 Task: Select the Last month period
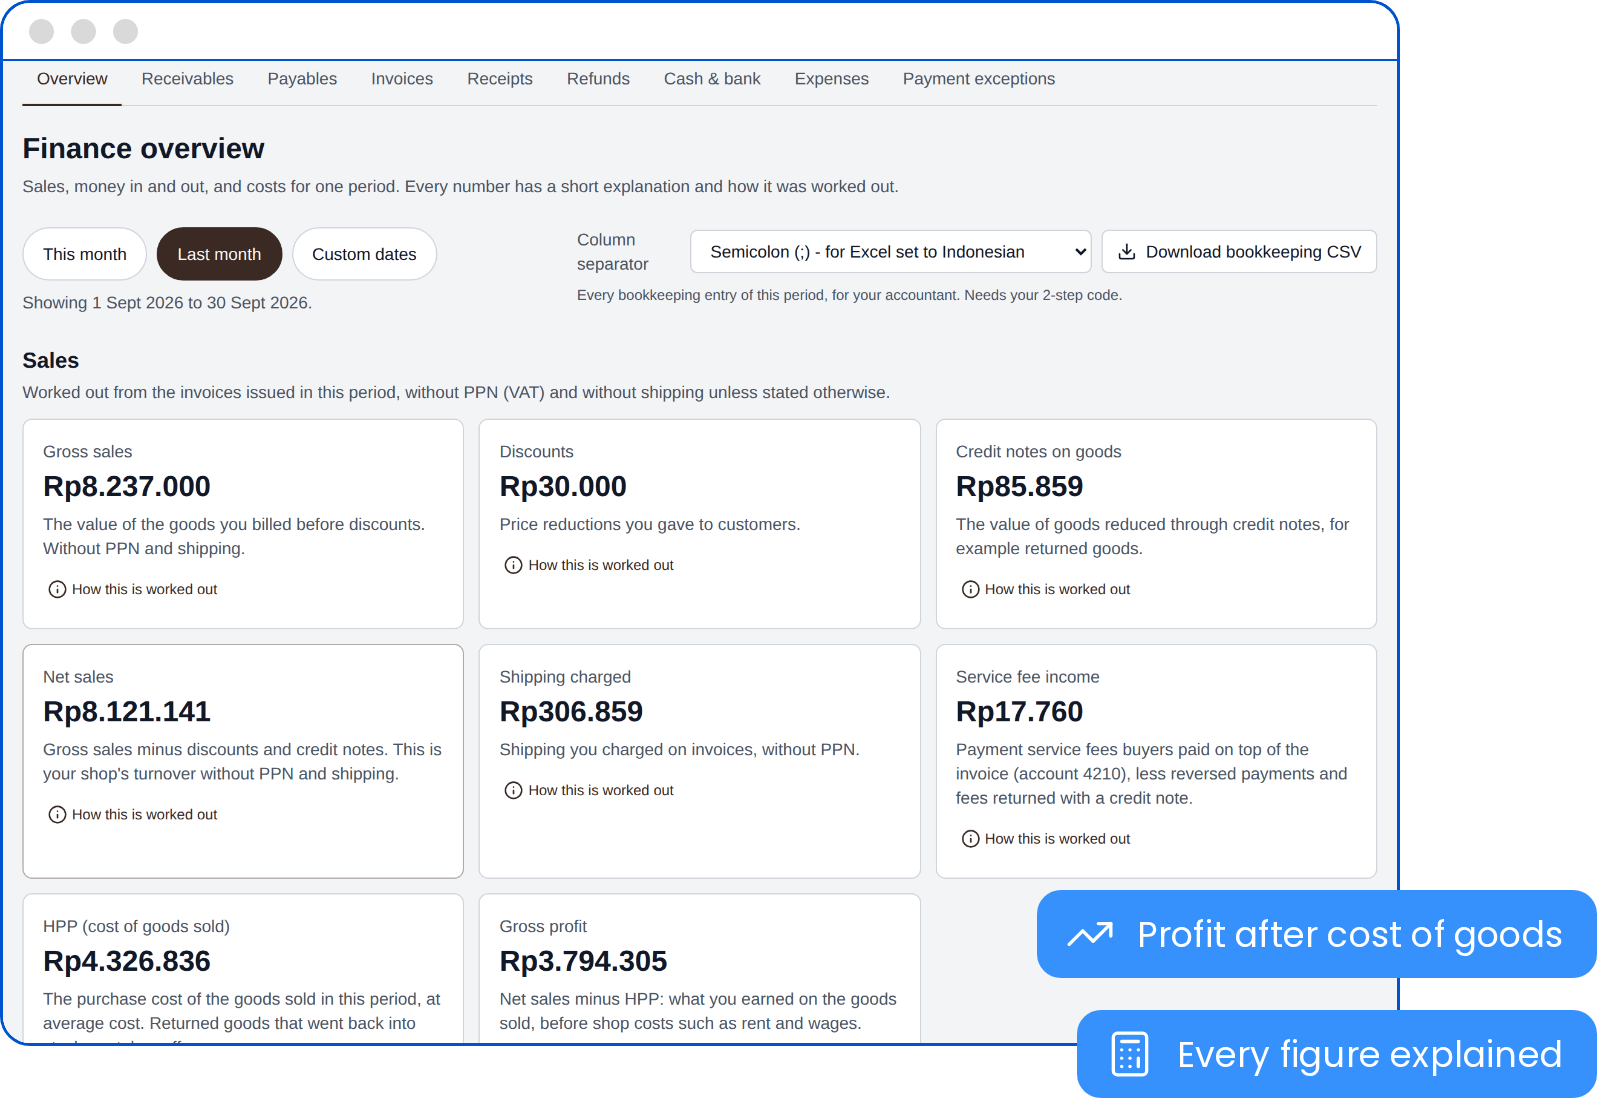(219, 254)
